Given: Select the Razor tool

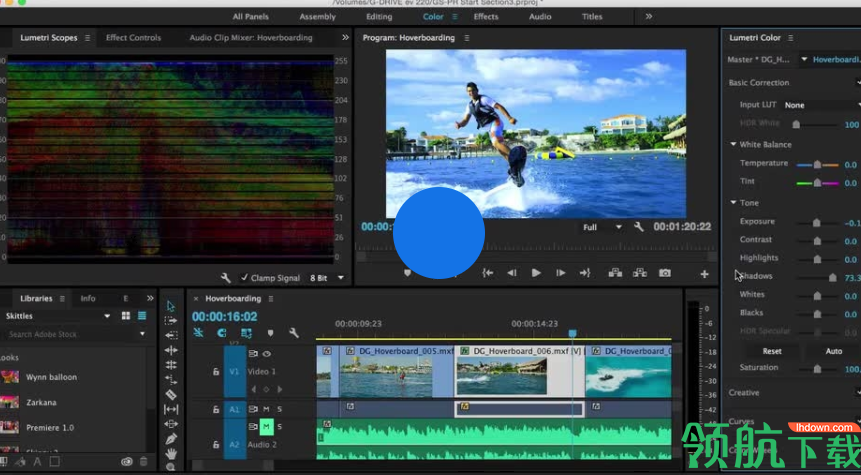Looking at the screenshot, I should (171, 394).
